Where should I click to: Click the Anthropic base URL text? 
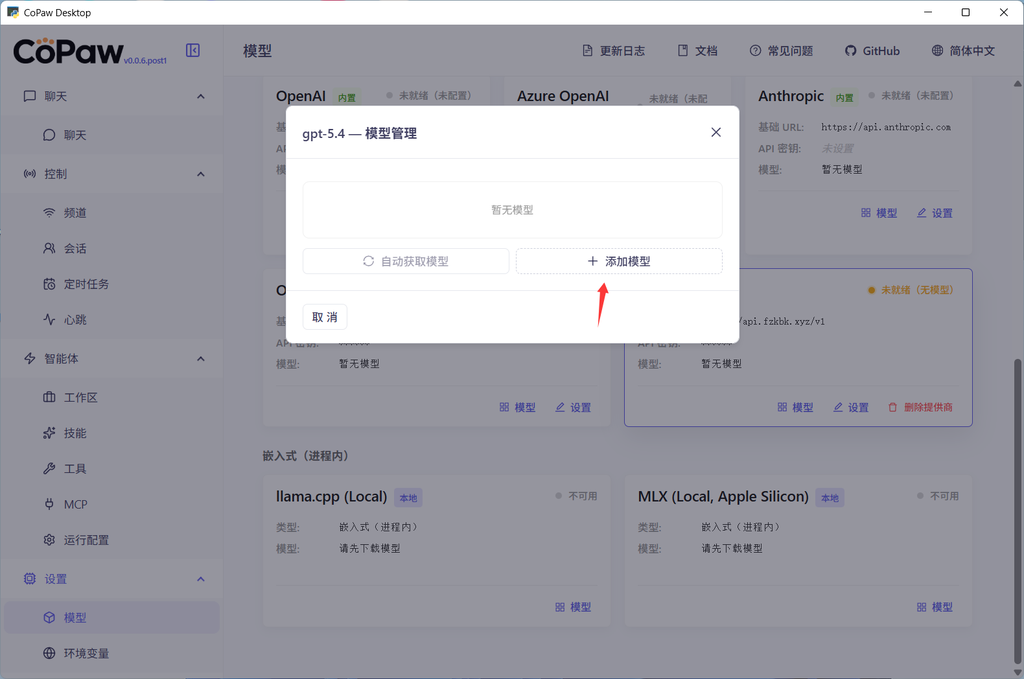tap(886, 127)
